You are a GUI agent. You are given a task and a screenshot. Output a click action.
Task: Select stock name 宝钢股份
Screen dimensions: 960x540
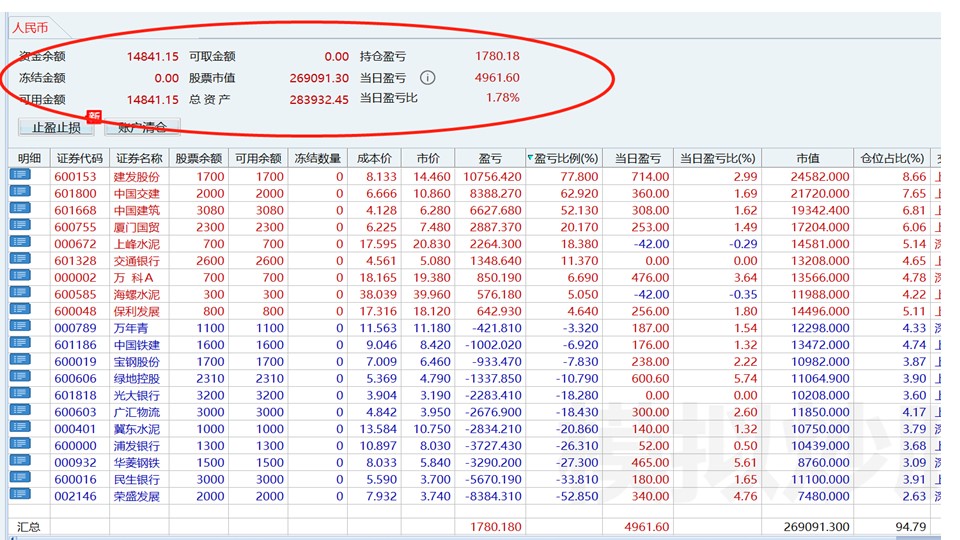coord(137,362)
